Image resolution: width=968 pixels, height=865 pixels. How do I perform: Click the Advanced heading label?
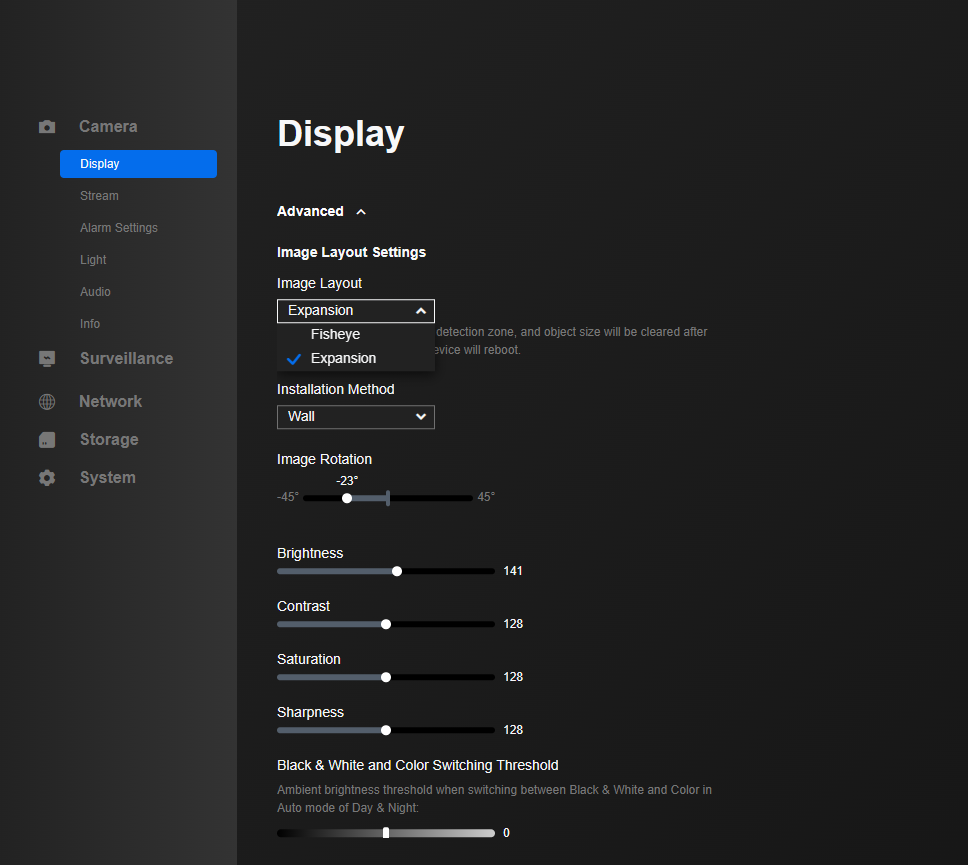tap(310, 211)
